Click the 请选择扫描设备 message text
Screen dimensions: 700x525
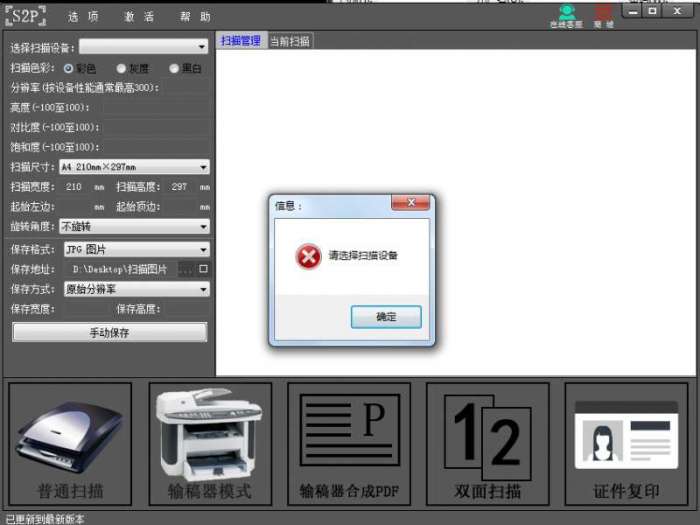point(363,255)
